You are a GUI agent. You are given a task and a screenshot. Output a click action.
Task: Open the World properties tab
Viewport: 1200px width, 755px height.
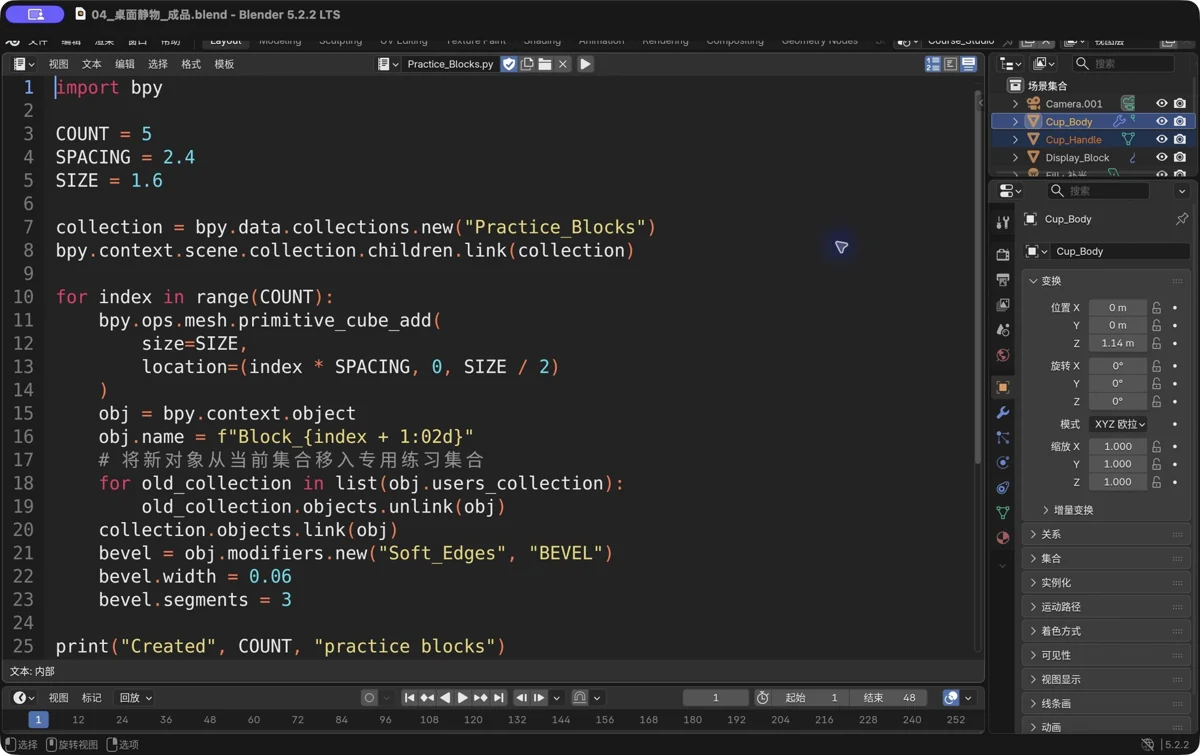pyautogui.click(x=1003, y=355)
